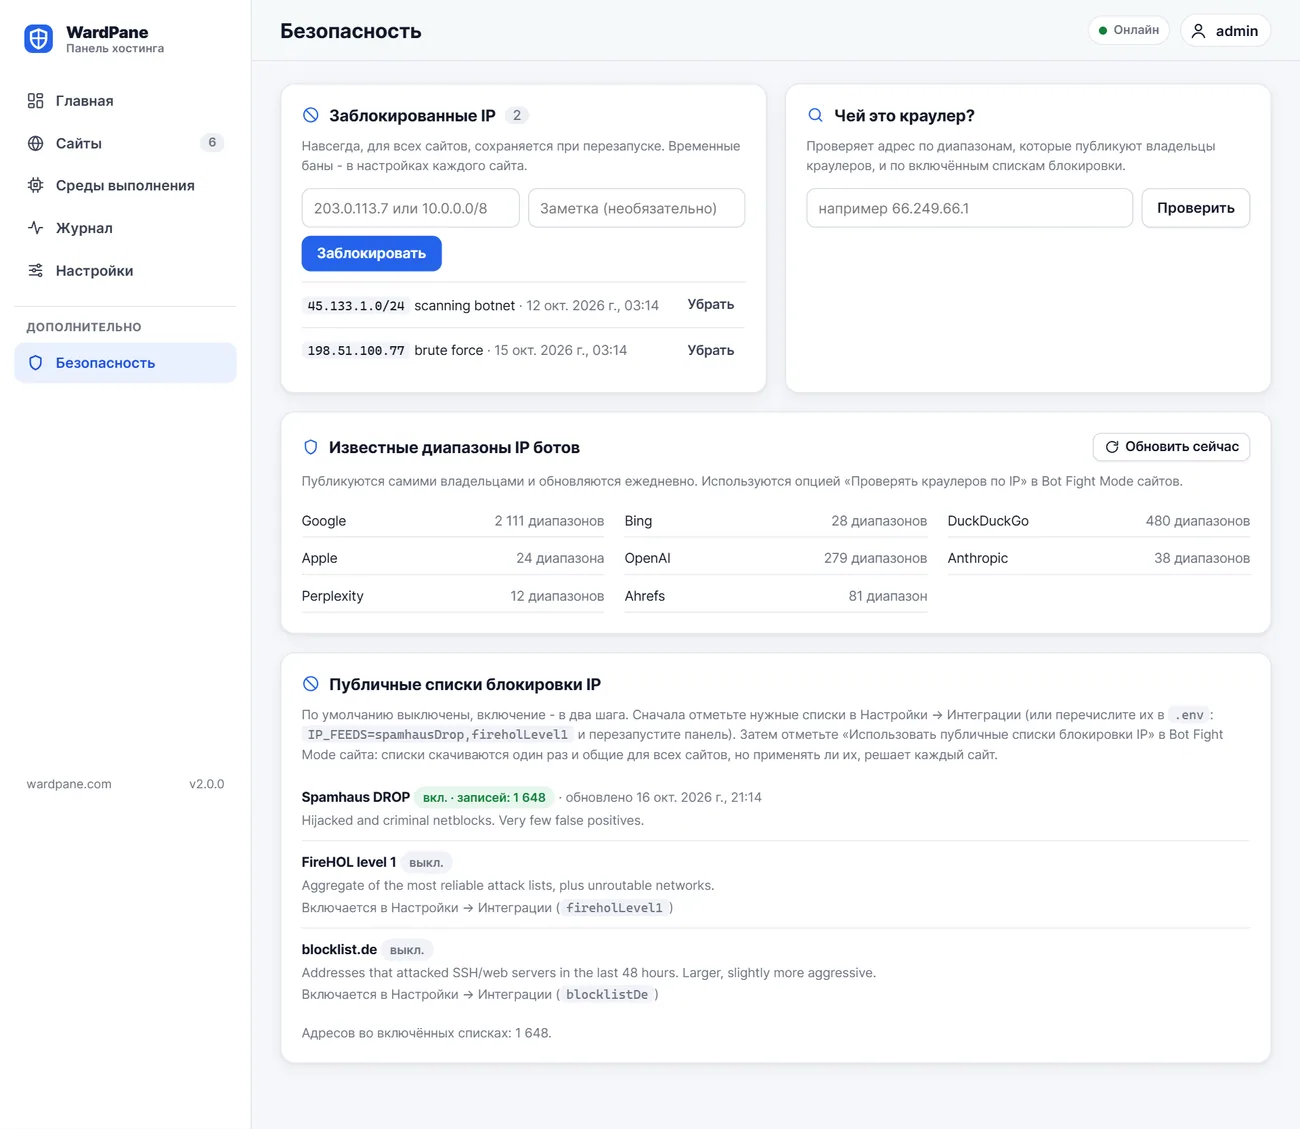Click the refresh icon in Обновить сейчас

click(1112, 447)
